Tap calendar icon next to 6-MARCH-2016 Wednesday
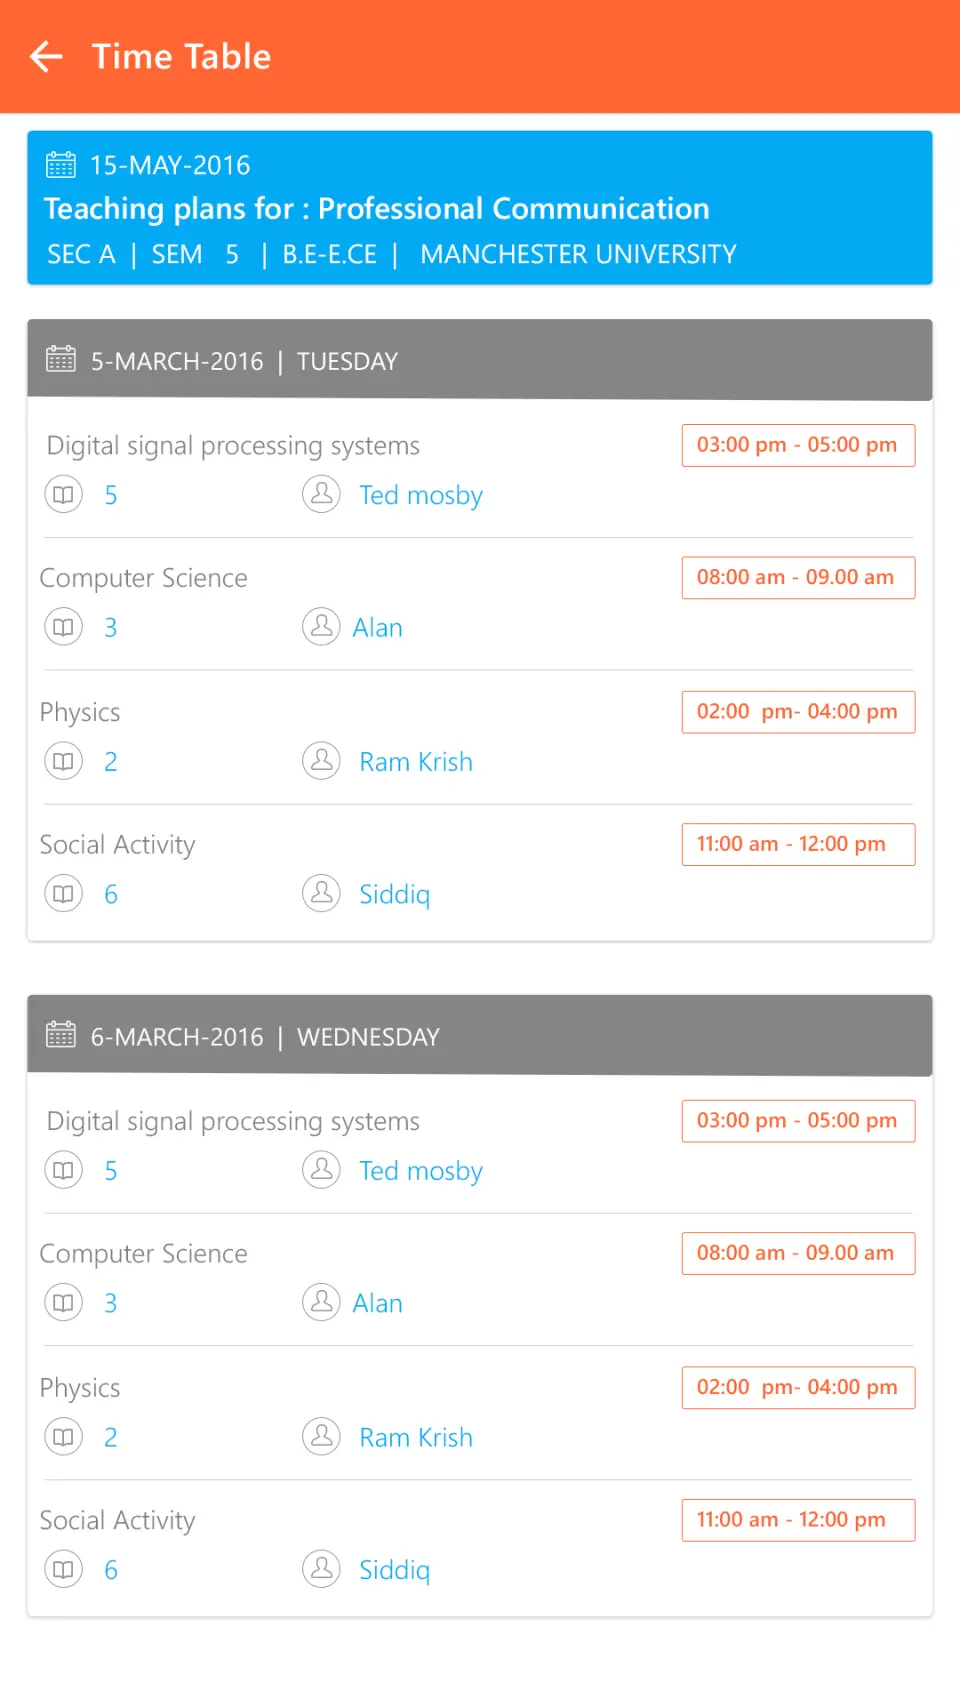This screenshot has height=1707, width=960. 61,1036
